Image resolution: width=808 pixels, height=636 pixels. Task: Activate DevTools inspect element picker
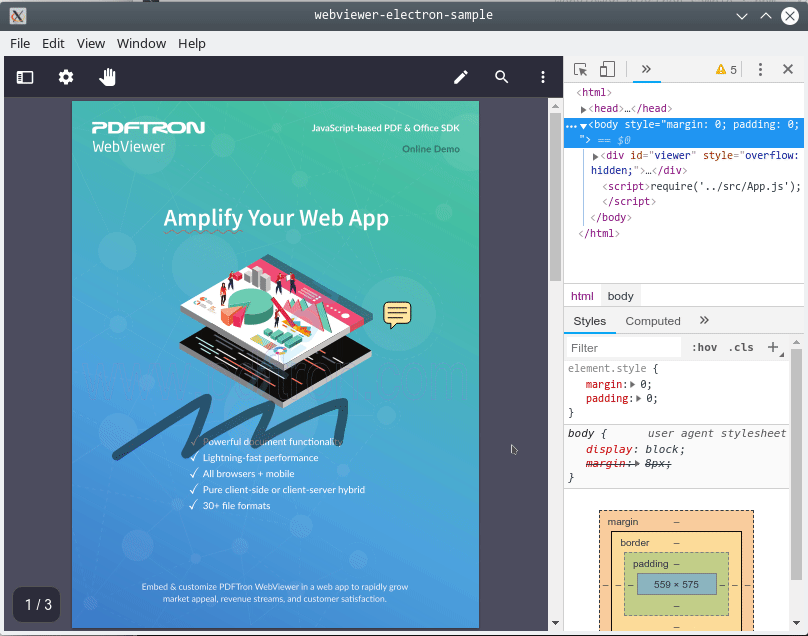[580, 69]
